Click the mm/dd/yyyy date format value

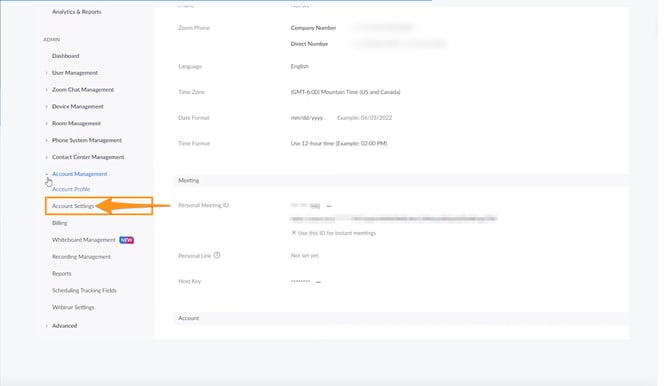(307, 118)
